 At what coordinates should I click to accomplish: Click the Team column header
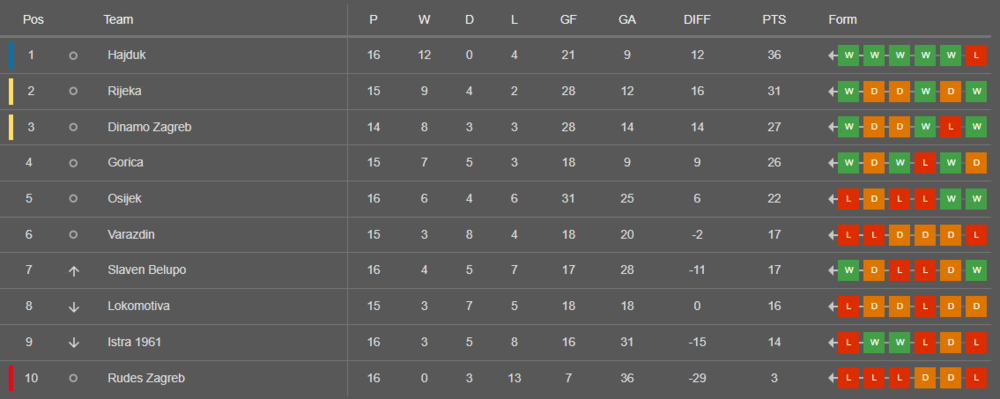click(118, 20)
